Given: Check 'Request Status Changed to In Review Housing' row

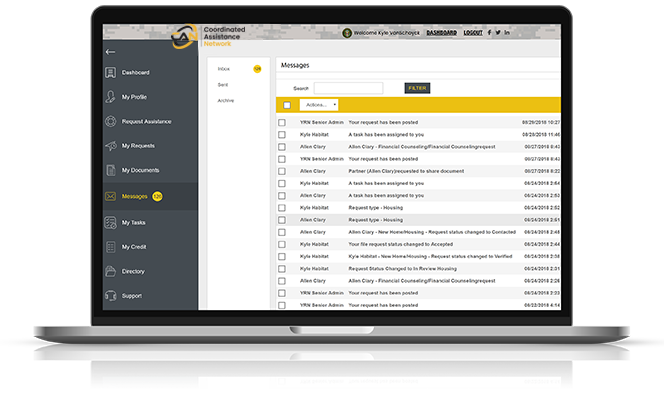Looking at the screenshot, I should click(x=282, y=269).
